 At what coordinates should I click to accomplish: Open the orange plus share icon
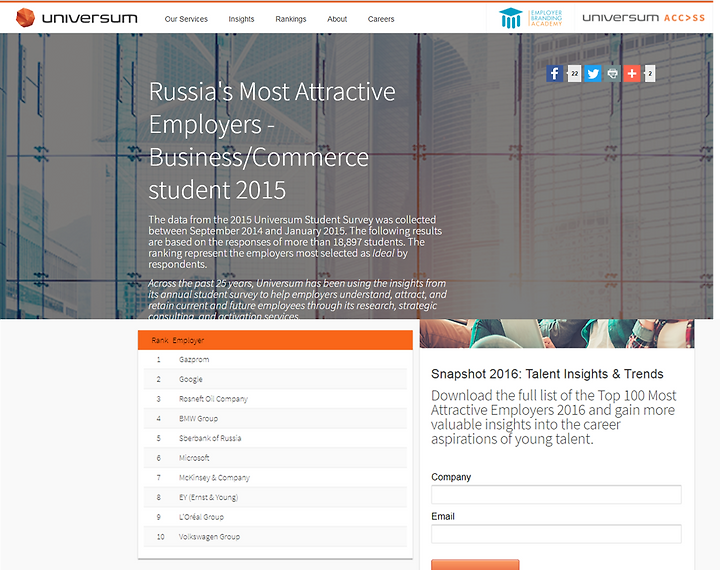point(632,73)
